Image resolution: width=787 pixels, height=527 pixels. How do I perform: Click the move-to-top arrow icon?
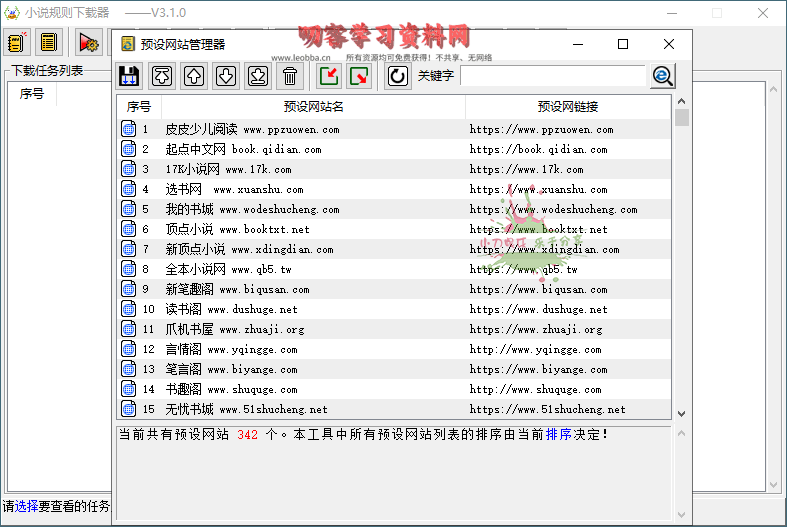pyautogui.click(x=162, y=76)
